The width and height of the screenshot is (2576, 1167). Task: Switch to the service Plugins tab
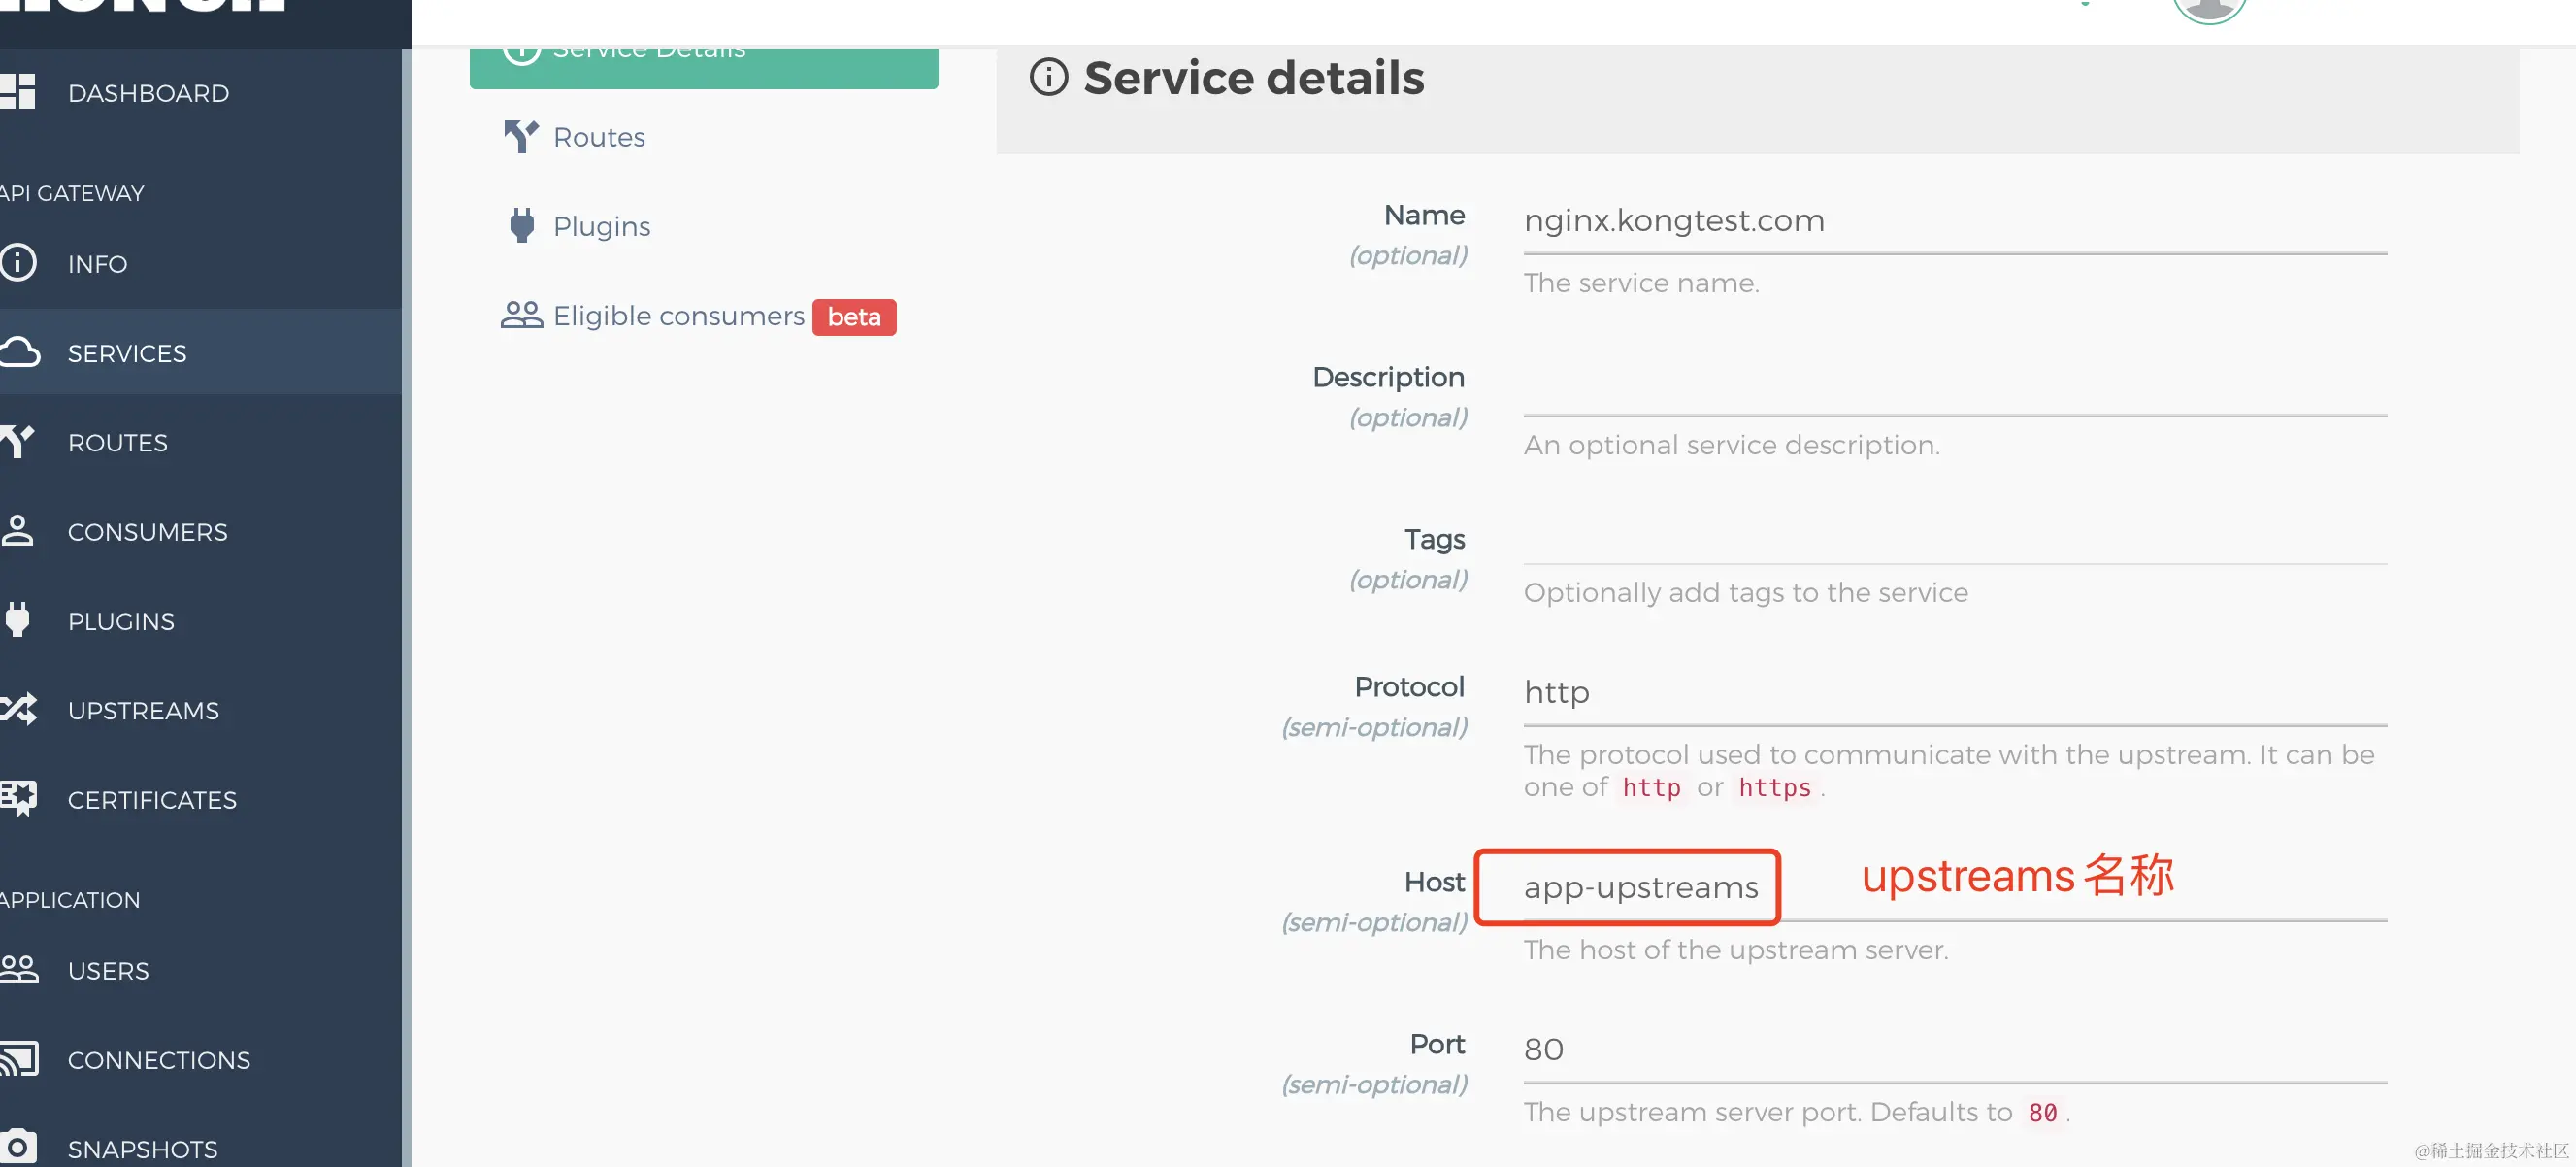pos(601,226)
